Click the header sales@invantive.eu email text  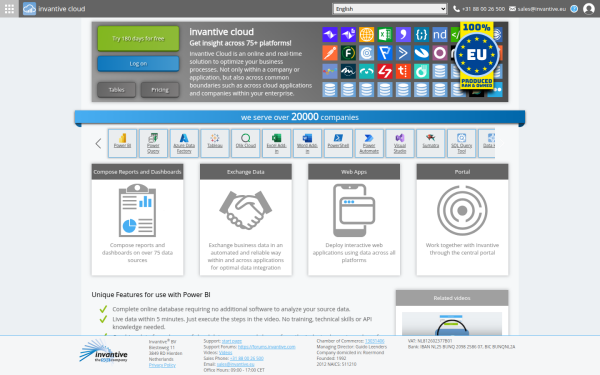click(x=541, y=9)
